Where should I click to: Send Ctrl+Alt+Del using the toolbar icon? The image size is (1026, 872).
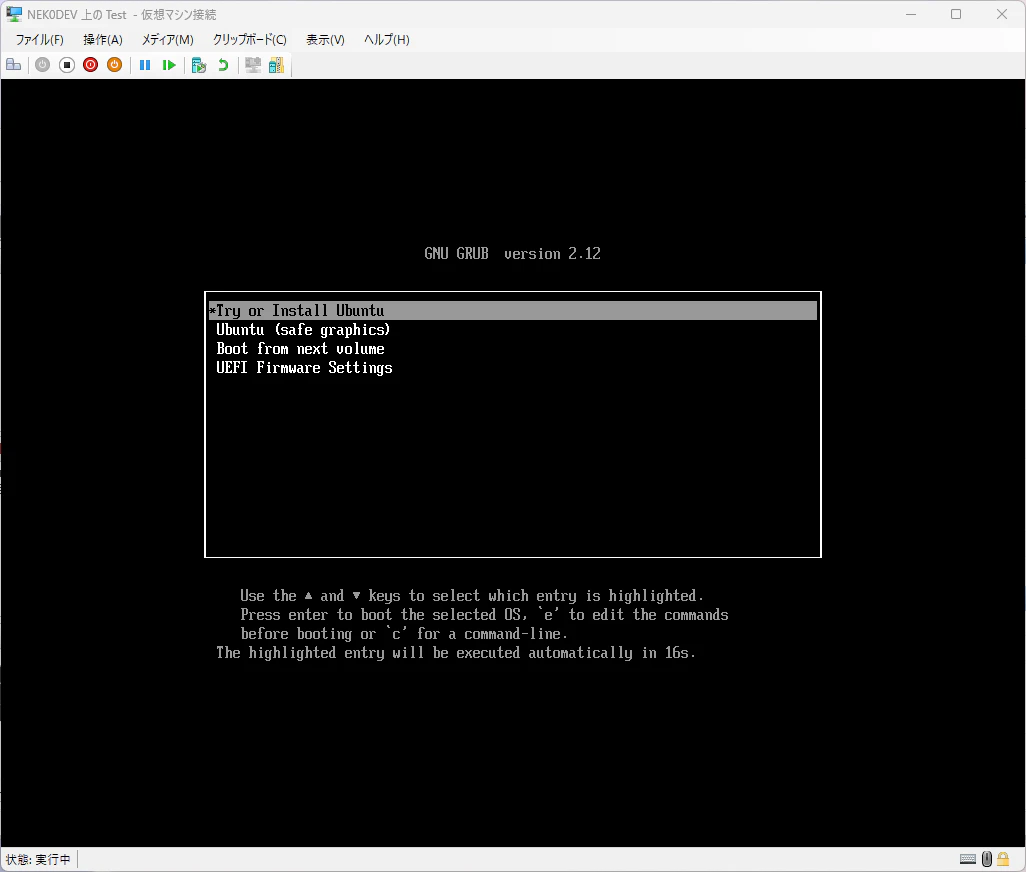click(x=14, y=65)
